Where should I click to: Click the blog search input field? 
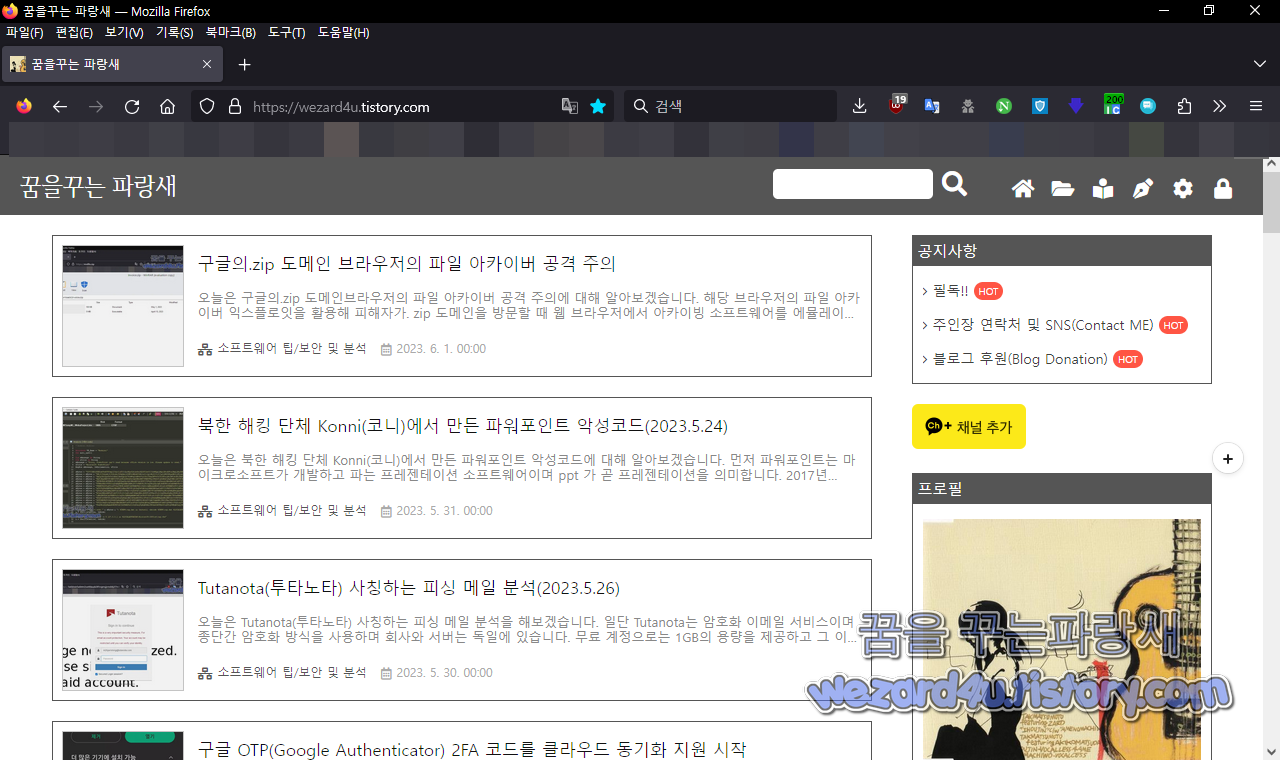click(852, 184)
